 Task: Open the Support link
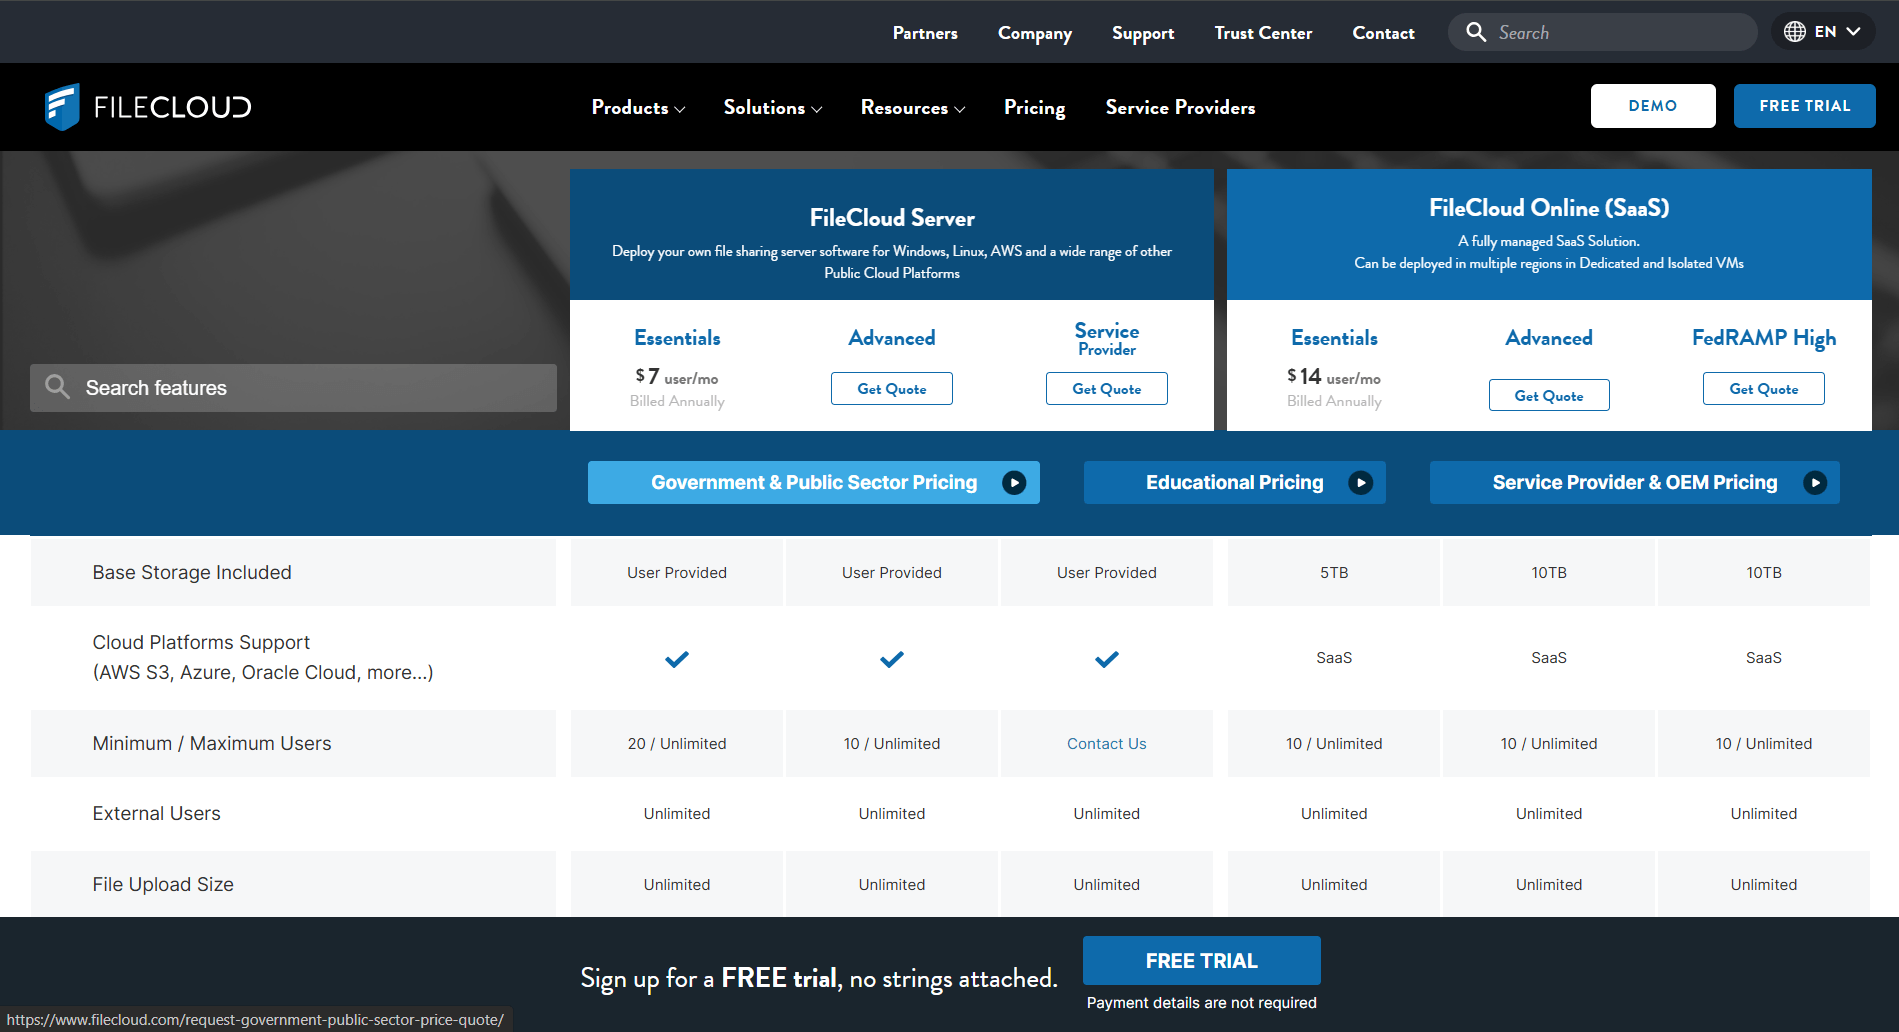click(1143, 33)
